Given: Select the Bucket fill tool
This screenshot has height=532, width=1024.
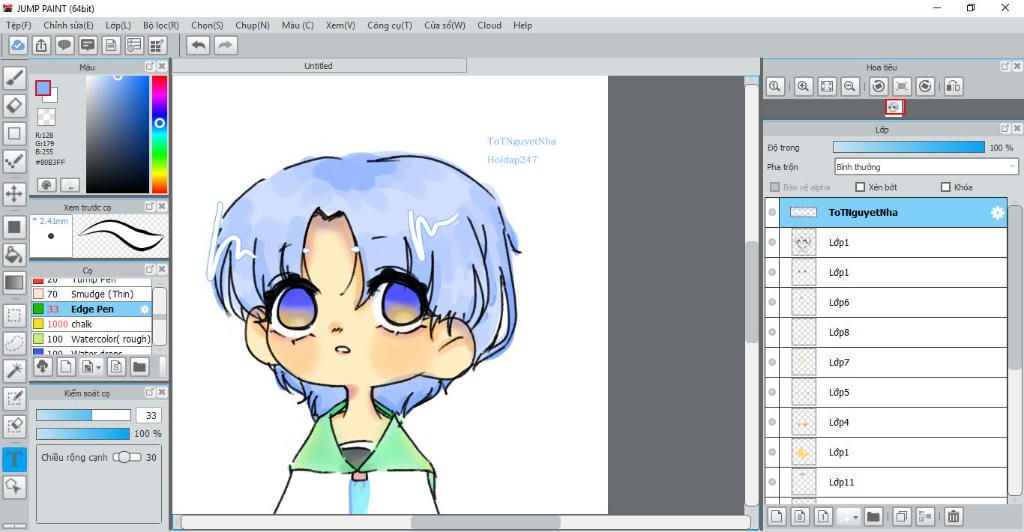Looking at the screenshot, I should tap(14, 255).
